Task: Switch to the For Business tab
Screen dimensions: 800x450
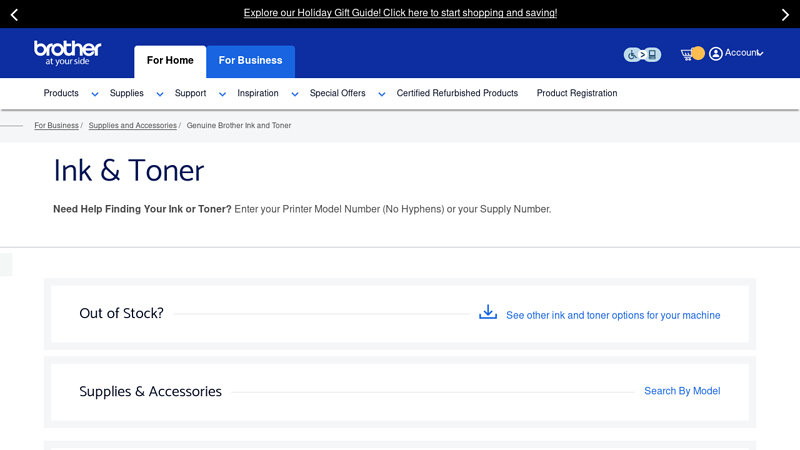Action: tap(250, 61)
